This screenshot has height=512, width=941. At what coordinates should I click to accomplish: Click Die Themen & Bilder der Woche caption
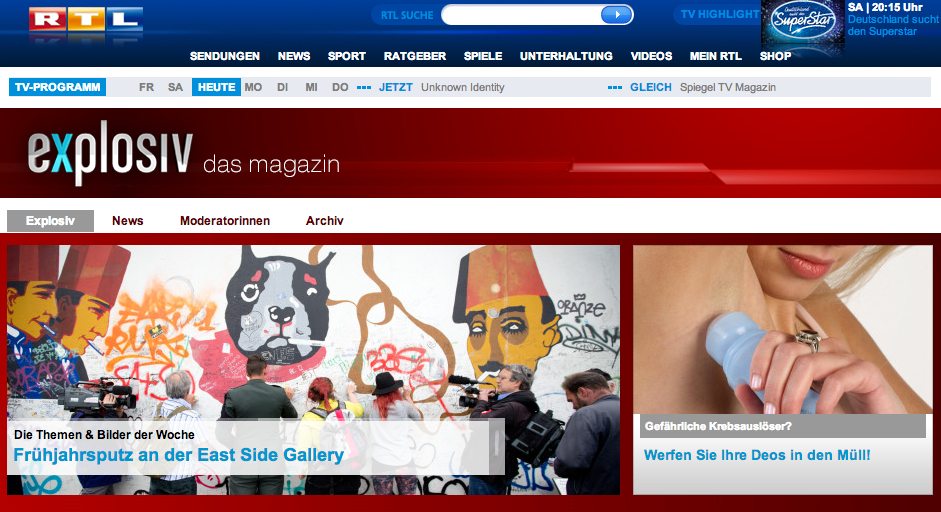point(104,435)
